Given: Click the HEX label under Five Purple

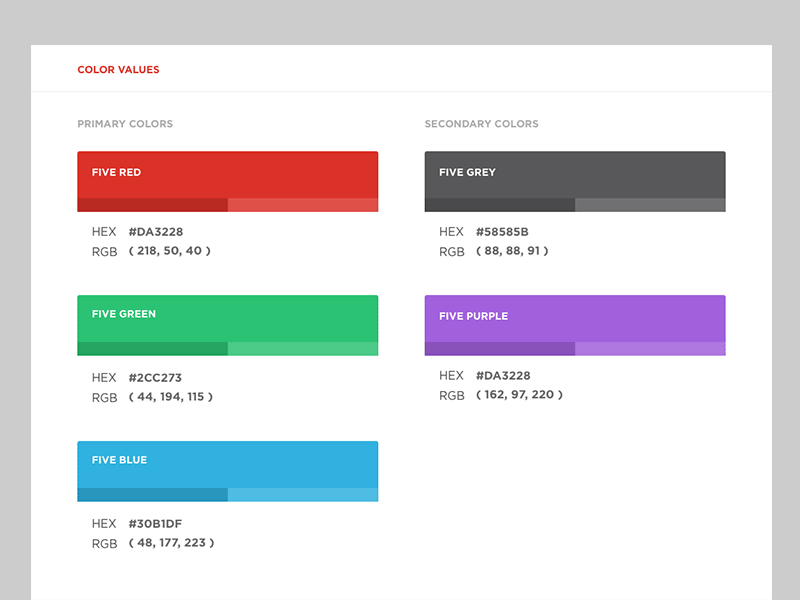Looking at the screenshot, I should tap(452, 376).
